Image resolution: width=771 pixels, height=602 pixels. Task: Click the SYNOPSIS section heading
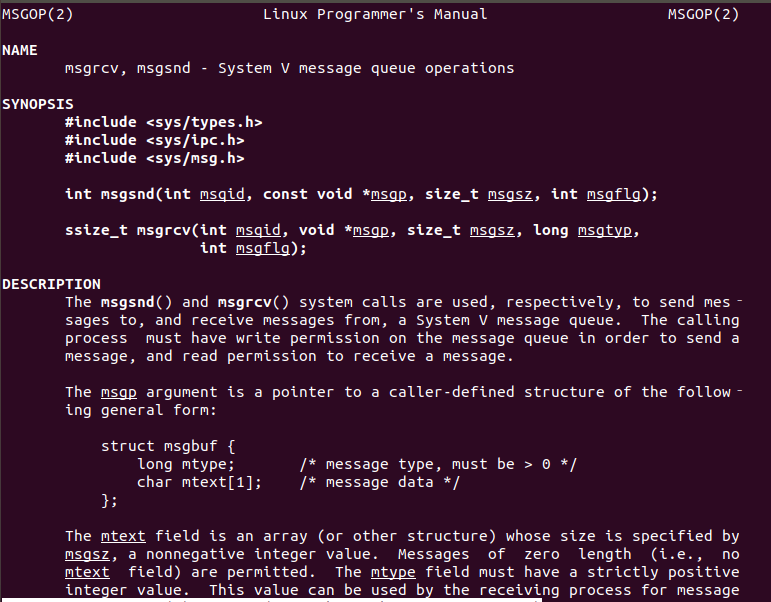click(x=38, y=104)
